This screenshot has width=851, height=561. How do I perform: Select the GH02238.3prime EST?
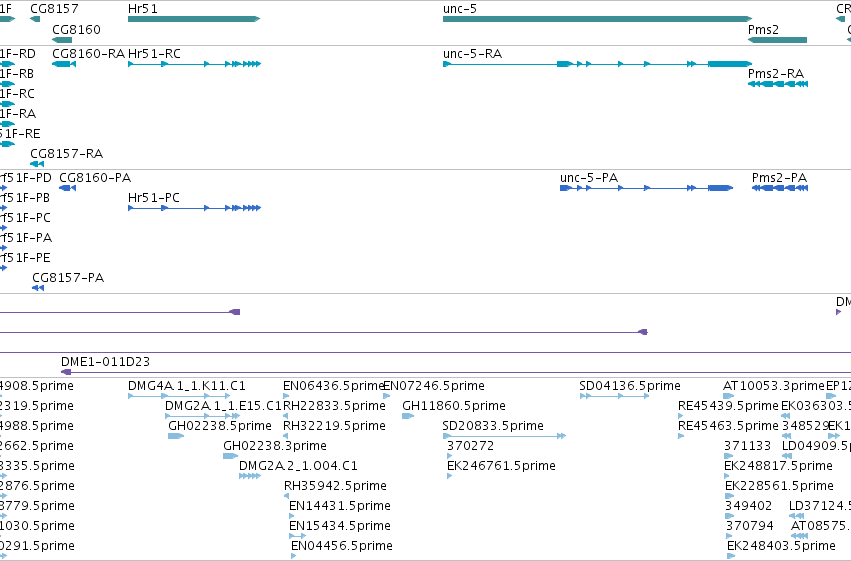coord(231,456)
